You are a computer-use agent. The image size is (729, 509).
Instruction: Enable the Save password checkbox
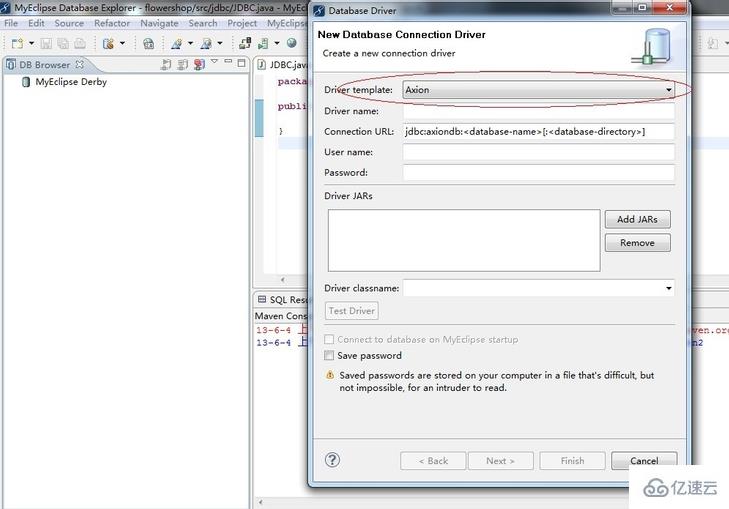coord(329,356)
